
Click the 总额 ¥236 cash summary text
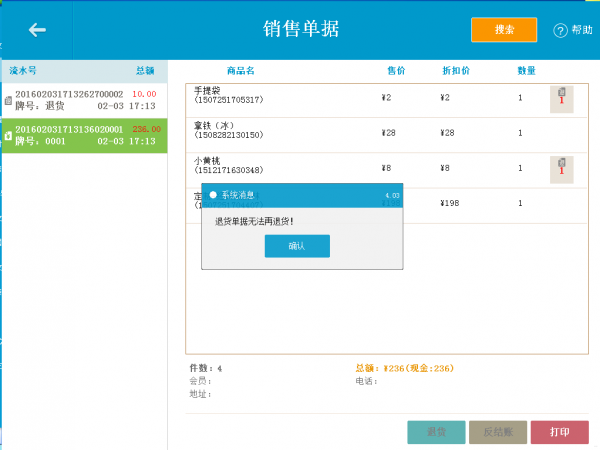click(404, 368)
